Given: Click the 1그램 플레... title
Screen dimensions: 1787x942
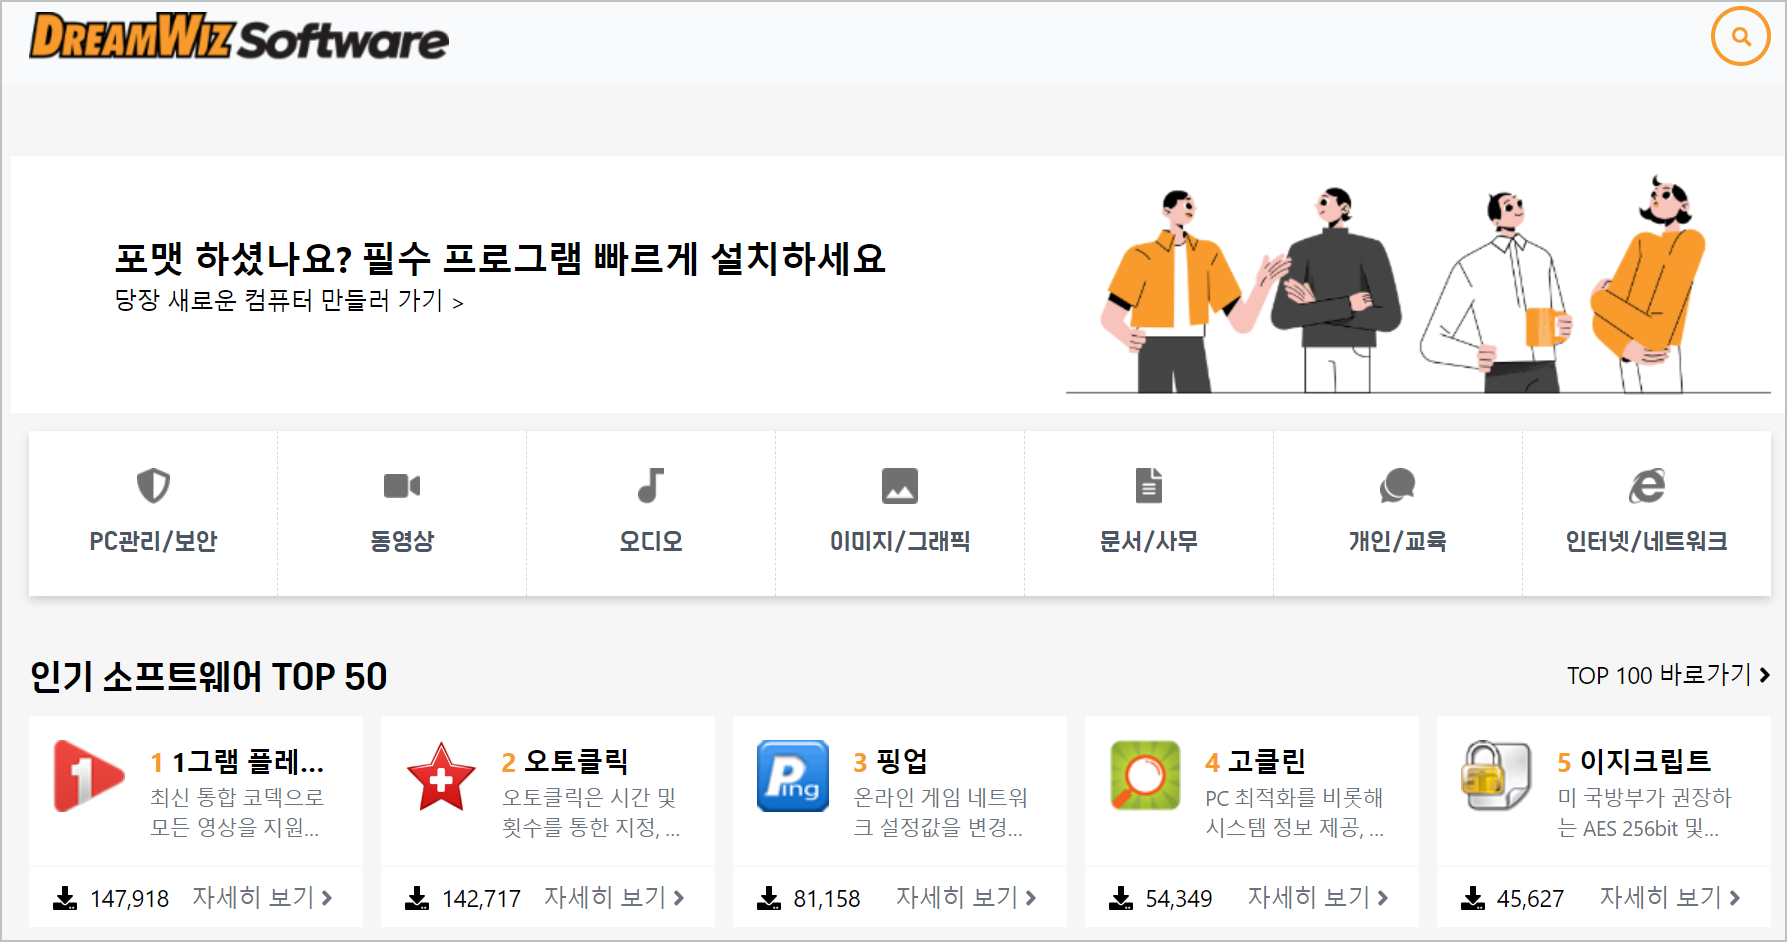Looking at the screenshot, I should coord(248,762).
